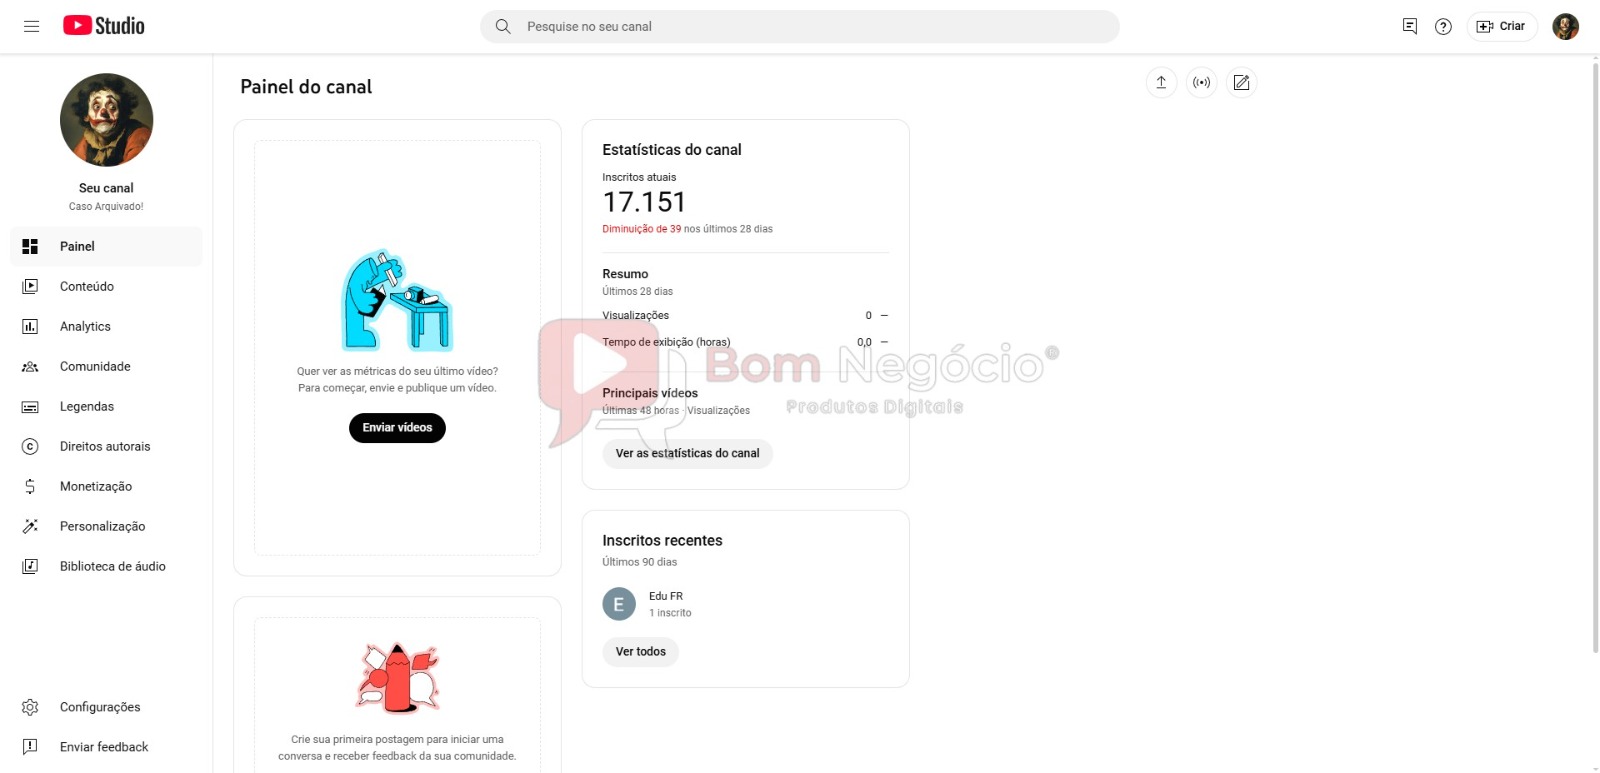Click the upload videos arrow icon

[1161, 83]
